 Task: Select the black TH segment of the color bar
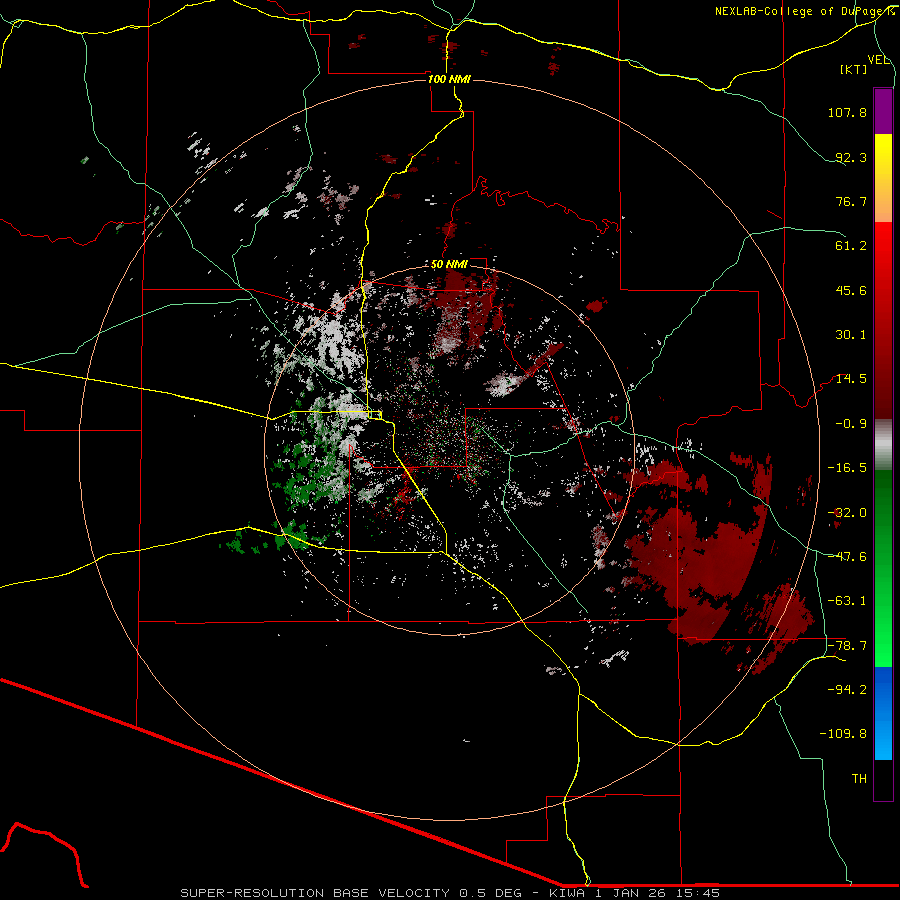[883, 779]
